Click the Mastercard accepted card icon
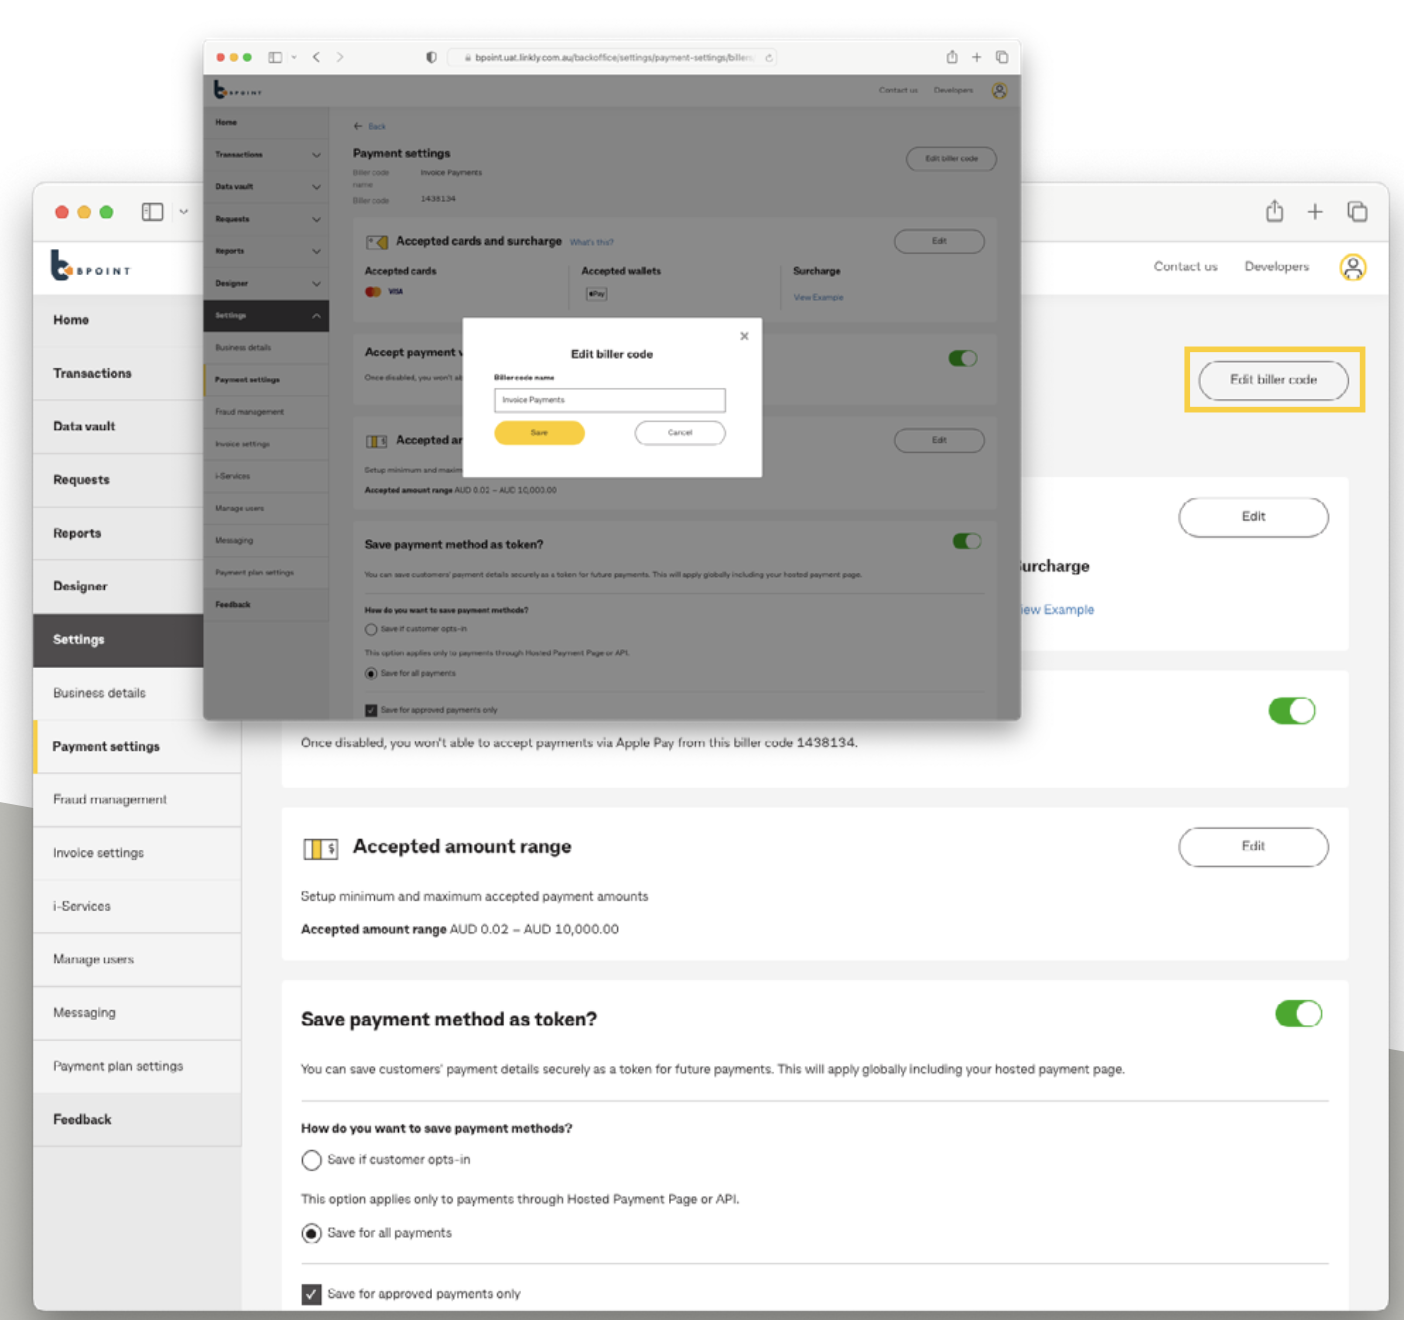 pos(372,290)
